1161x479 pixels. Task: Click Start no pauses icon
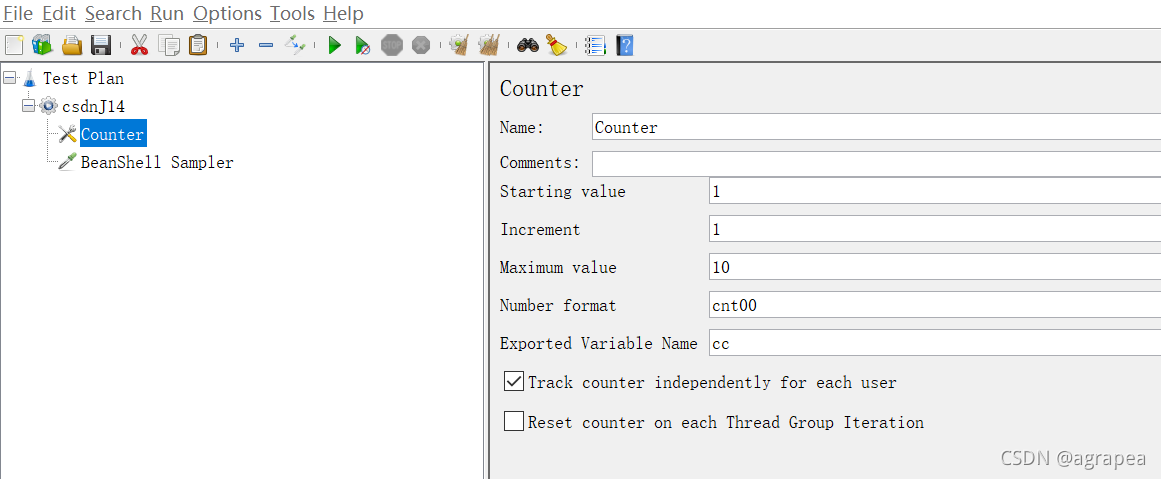(363, 46)
